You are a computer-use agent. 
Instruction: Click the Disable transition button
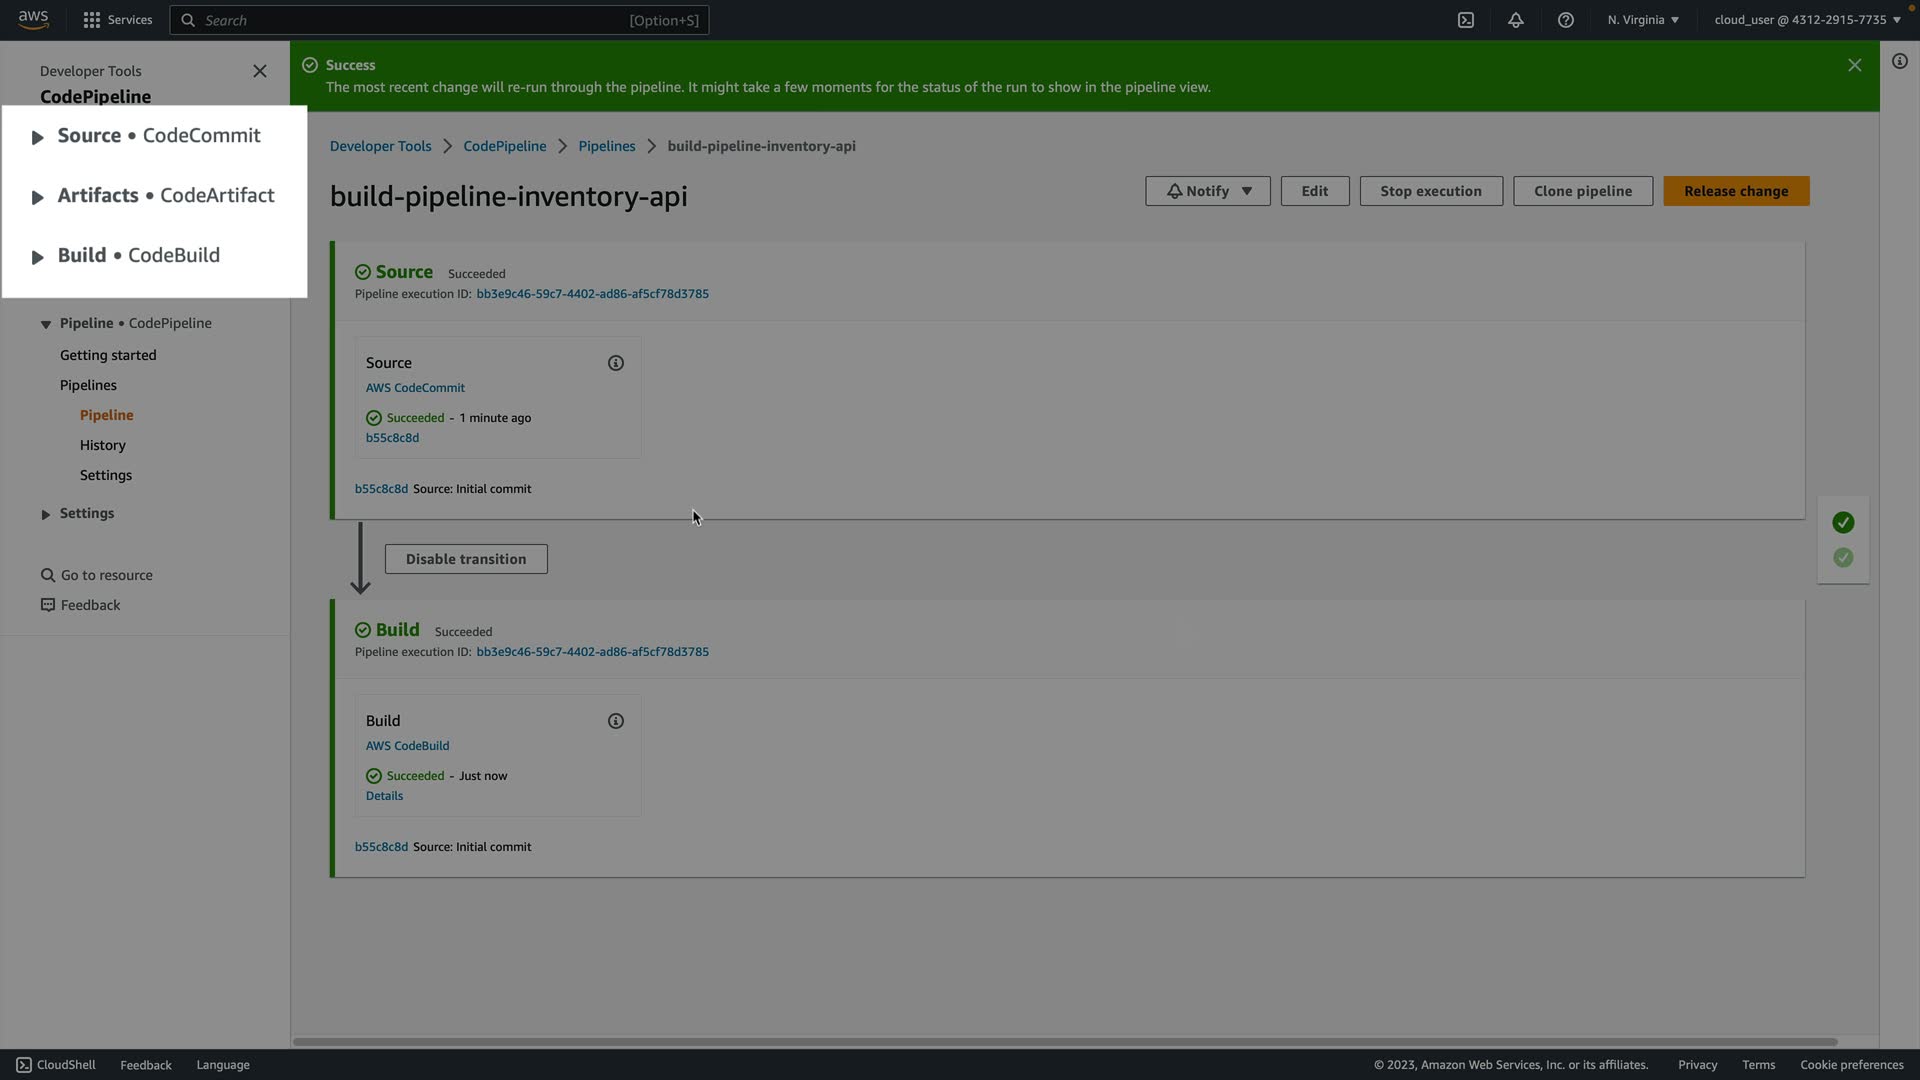[x=465, y=559]
